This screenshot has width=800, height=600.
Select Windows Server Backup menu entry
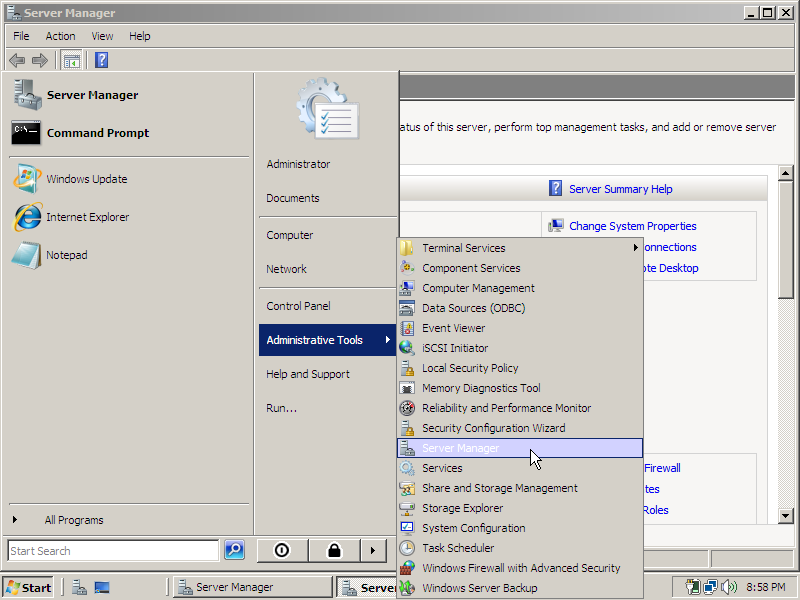tap(520, 588)
